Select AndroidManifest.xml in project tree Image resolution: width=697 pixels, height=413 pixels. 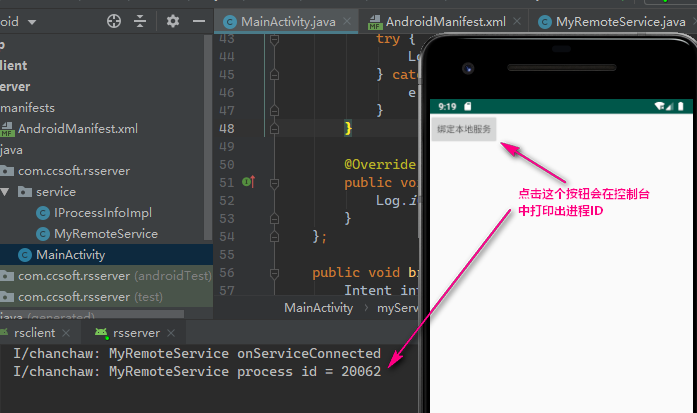click(x=78, y=129)
